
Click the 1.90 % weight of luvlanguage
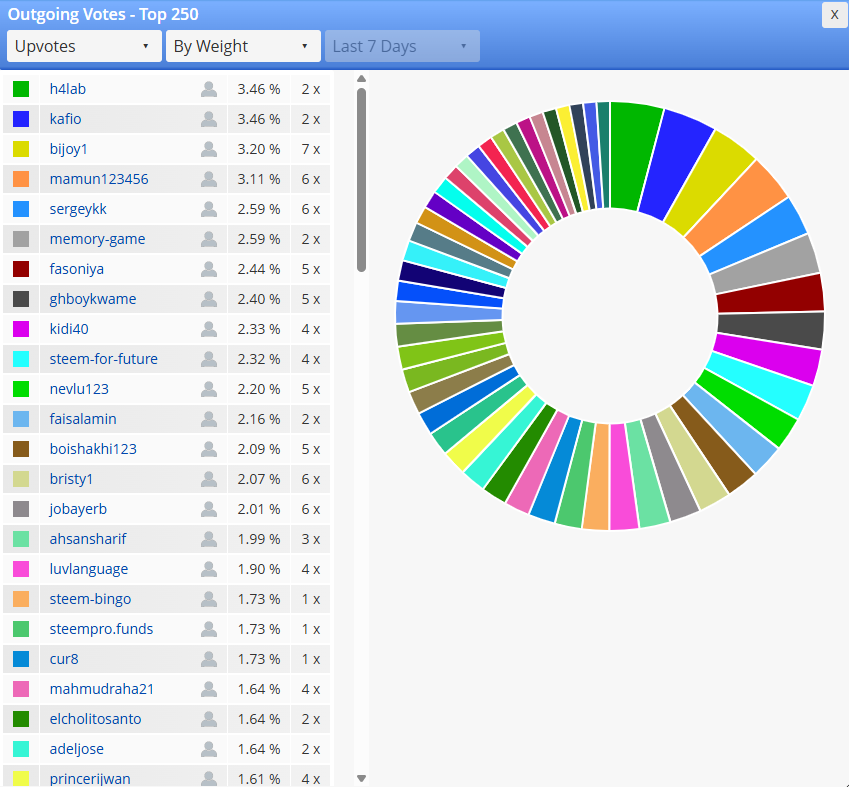click(259, 569)
